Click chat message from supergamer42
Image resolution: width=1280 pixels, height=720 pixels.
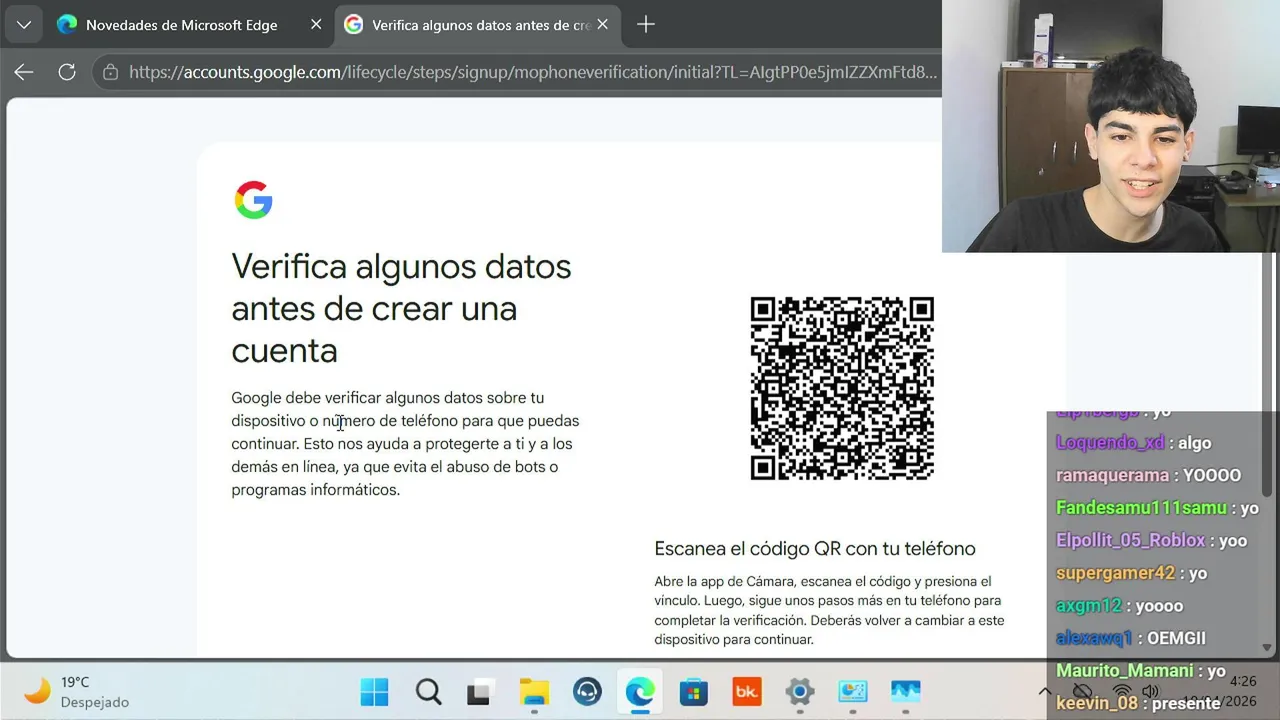tap(1131, 573)
